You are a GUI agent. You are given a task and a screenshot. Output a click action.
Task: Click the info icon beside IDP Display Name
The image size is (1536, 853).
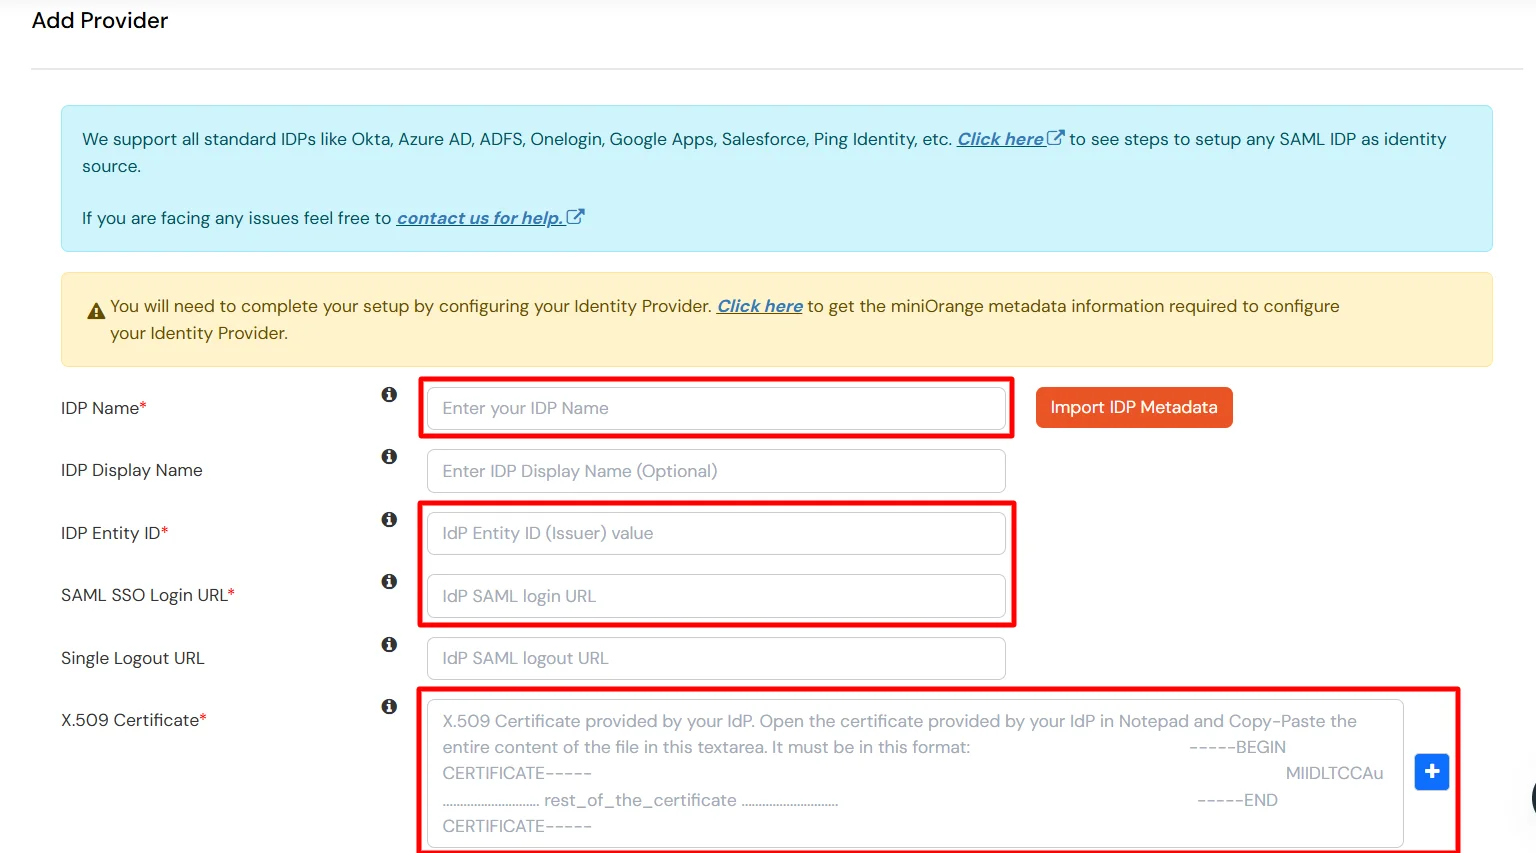click(x=389, y=456)
